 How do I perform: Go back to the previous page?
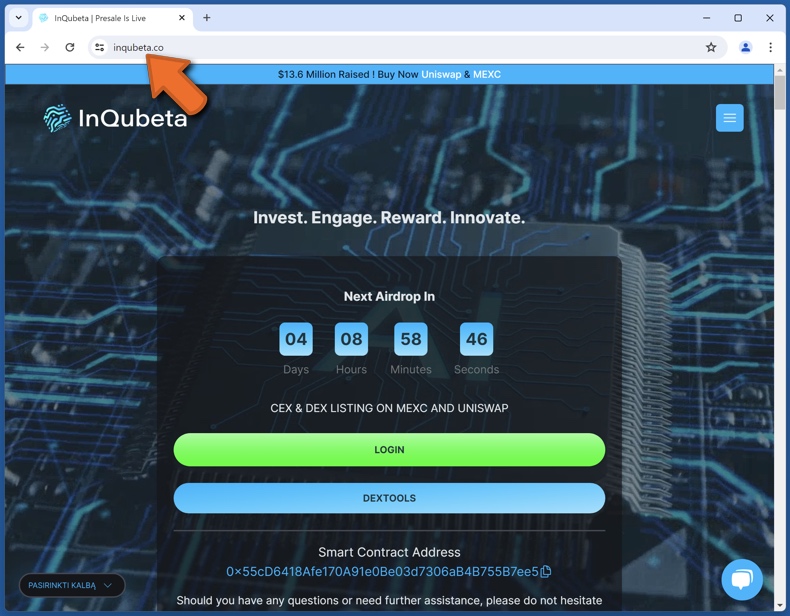coord(20,47)
